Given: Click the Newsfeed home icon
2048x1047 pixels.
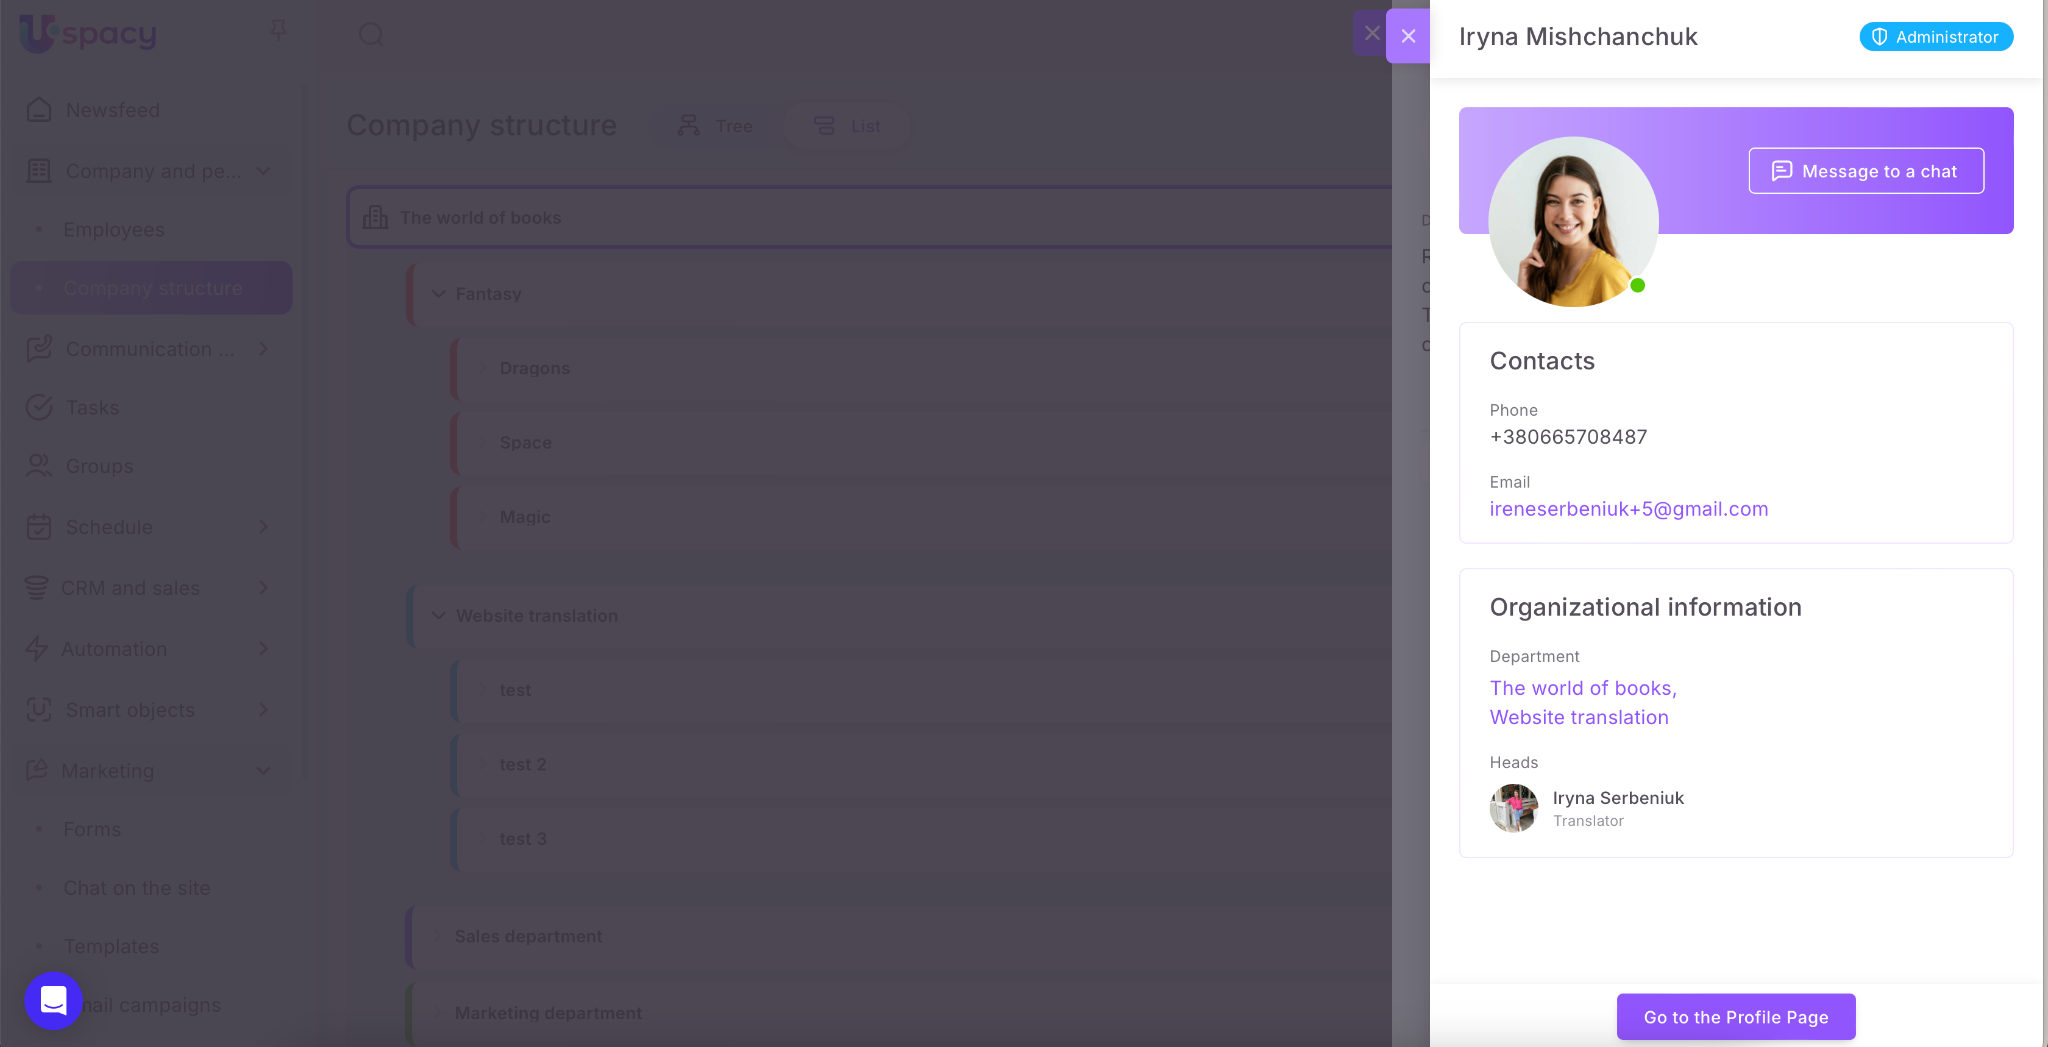Looking at the screenshot, I should (x=39, y=110).
